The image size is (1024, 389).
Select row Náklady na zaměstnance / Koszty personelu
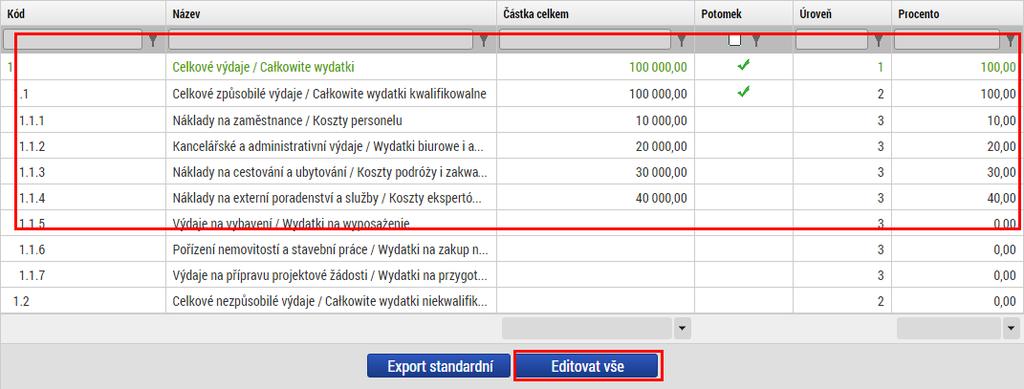click(512, 120)
